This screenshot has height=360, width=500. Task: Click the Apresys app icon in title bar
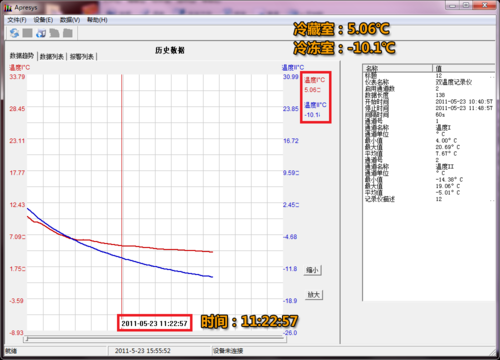pos(8,8)
